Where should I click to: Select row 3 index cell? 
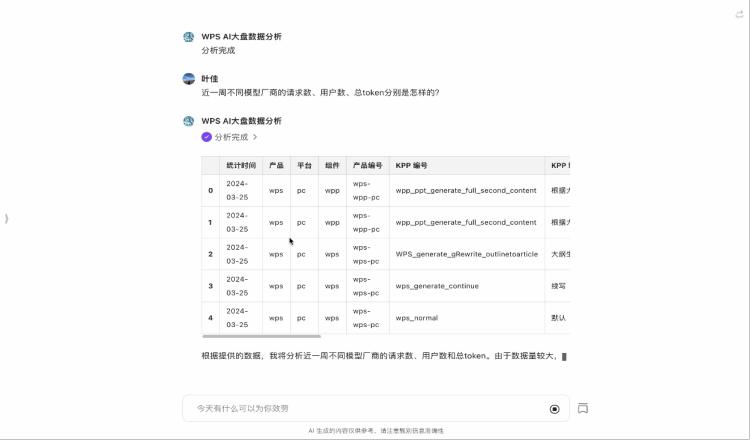[x=210, y=286]
